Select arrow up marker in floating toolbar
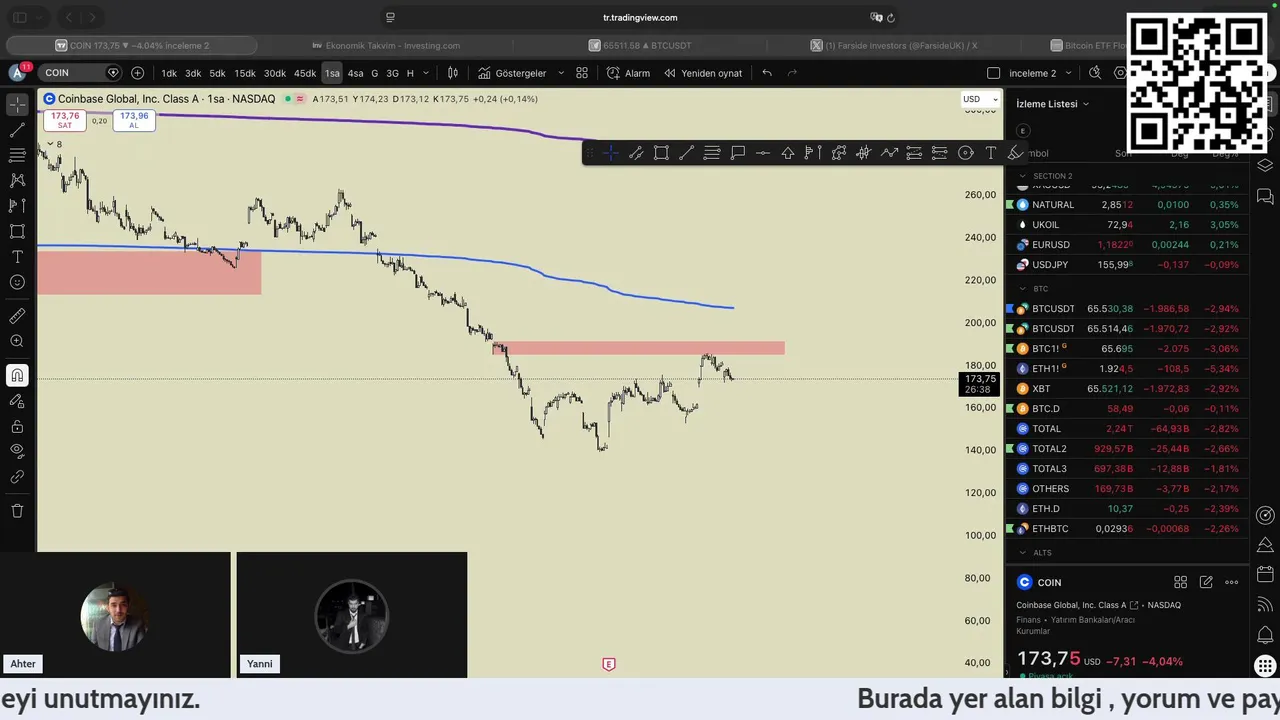 pyautogui.click(x=788, y=153)
